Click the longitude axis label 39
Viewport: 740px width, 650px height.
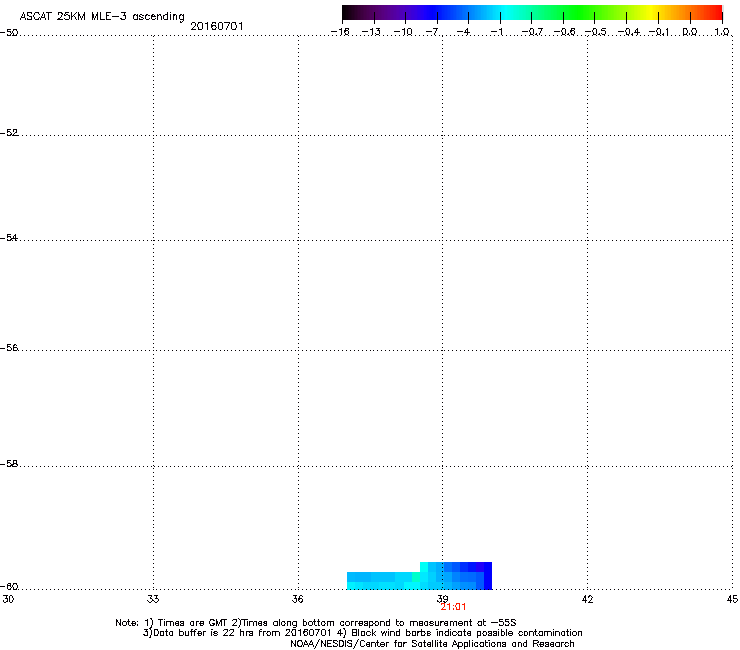442,599
